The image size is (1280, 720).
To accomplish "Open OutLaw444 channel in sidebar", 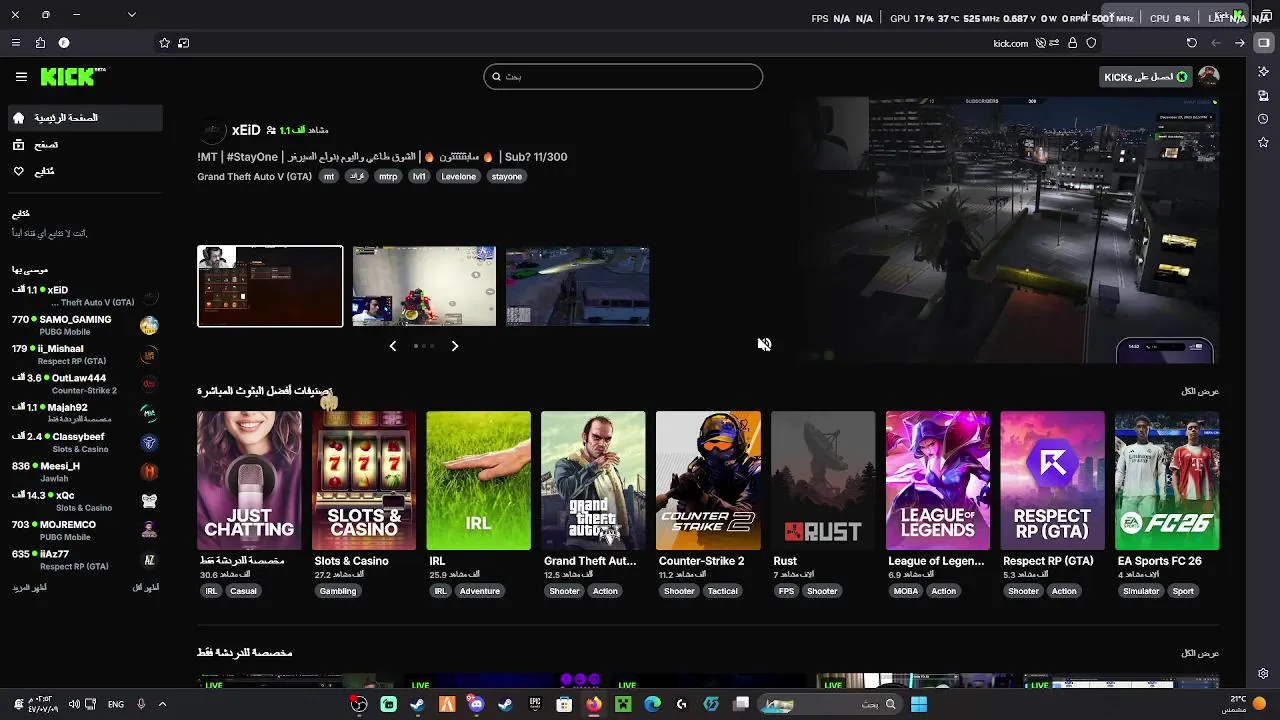I will (x=85, y=384).
